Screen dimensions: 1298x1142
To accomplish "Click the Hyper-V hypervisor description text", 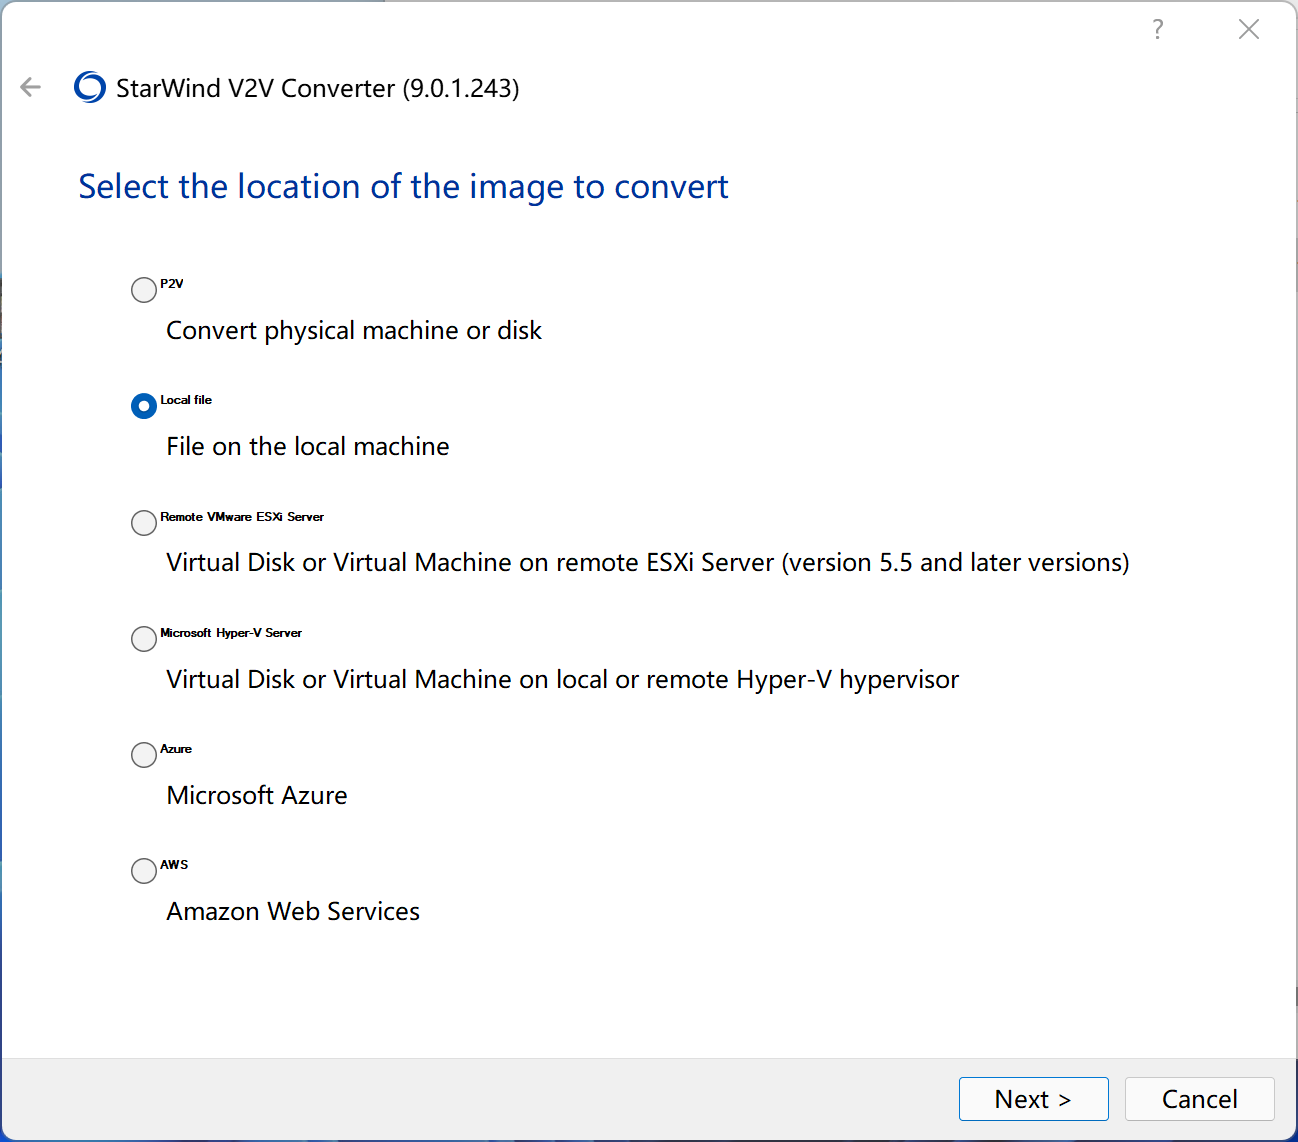I will coord(563,680).
